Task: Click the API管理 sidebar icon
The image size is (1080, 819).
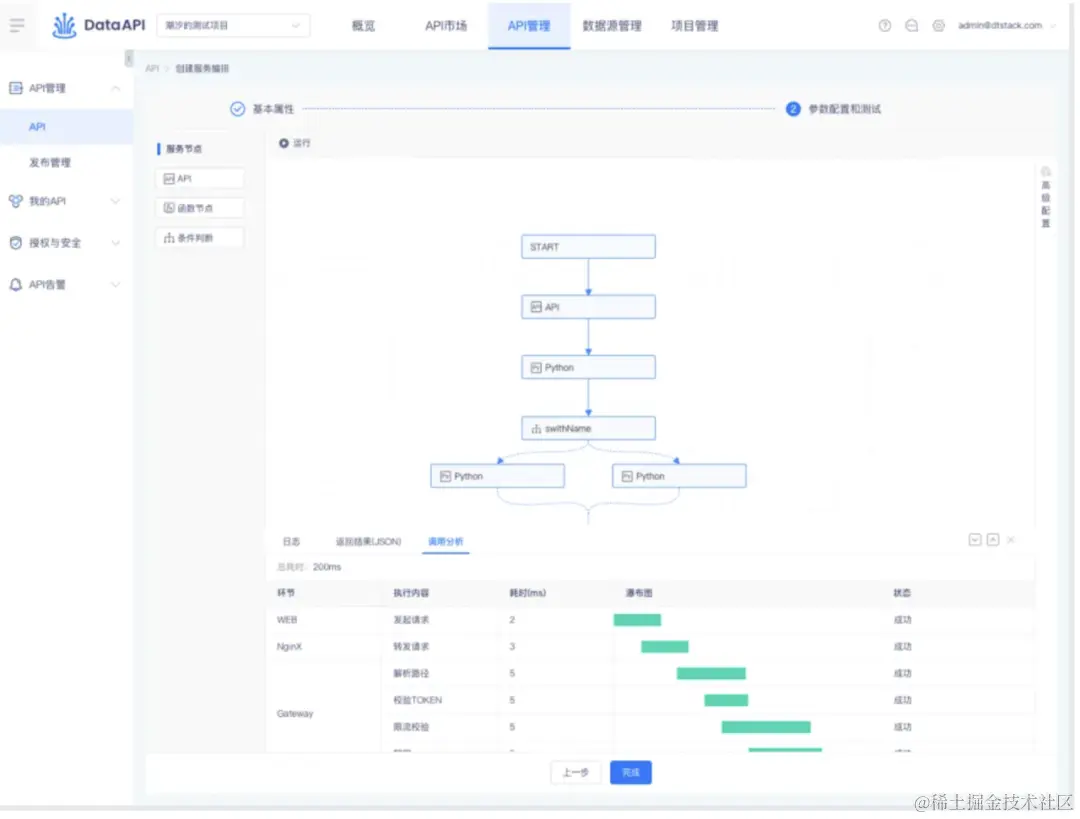Action: click(15, 88)
